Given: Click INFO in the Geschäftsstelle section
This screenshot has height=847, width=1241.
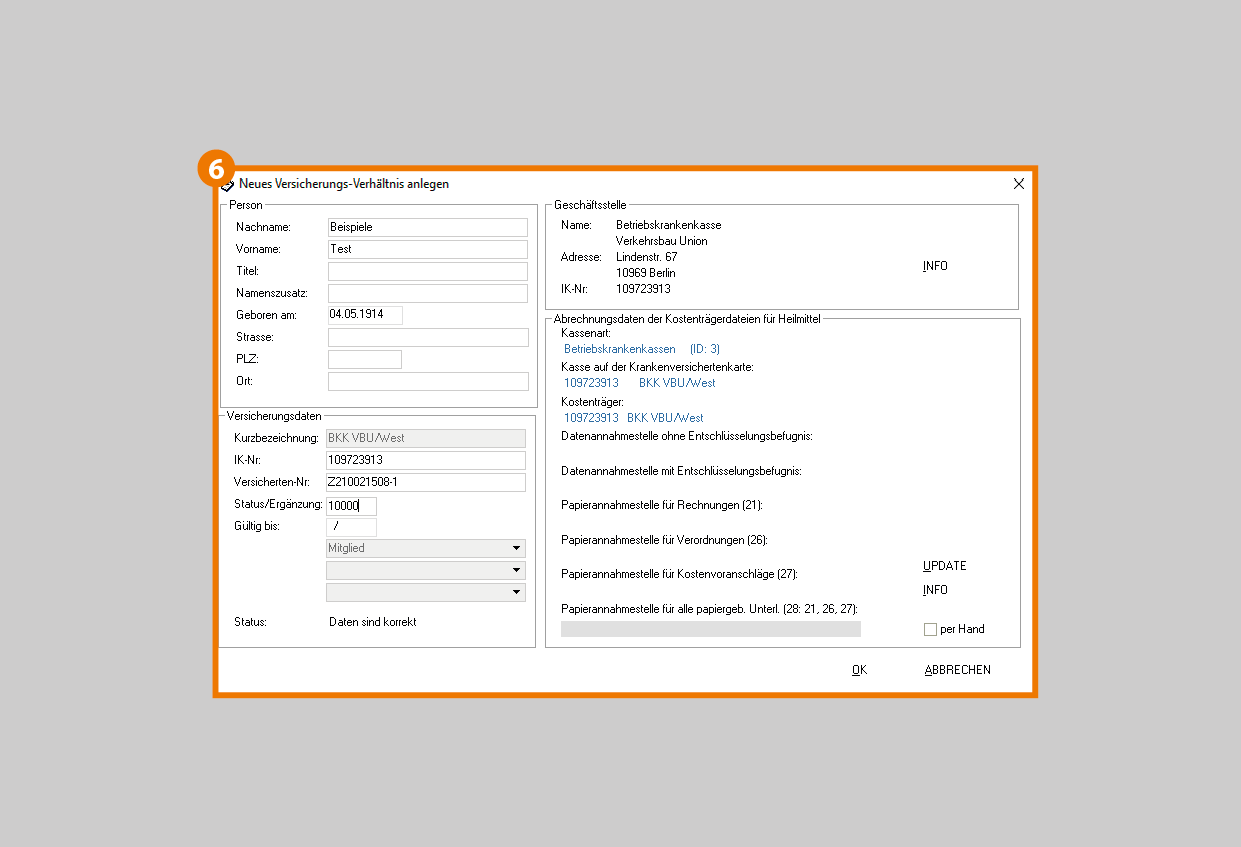Looking at the screenshot, I should (935, 266).
